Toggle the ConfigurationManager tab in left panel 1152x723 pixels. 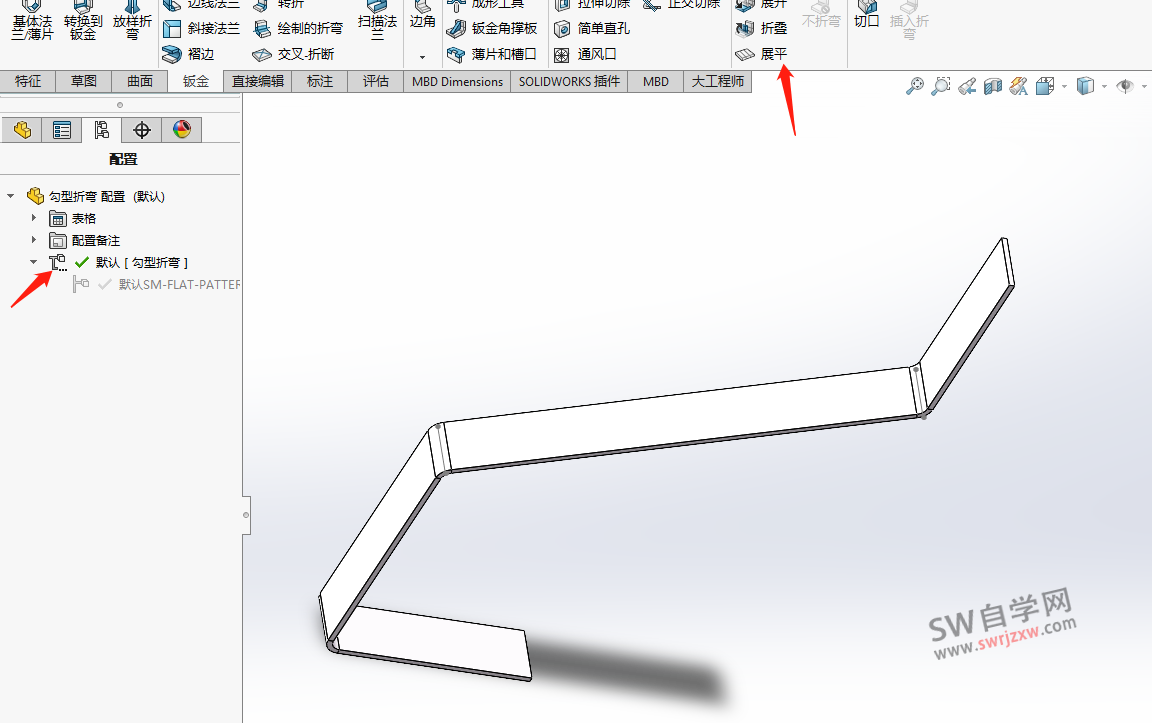101,129
